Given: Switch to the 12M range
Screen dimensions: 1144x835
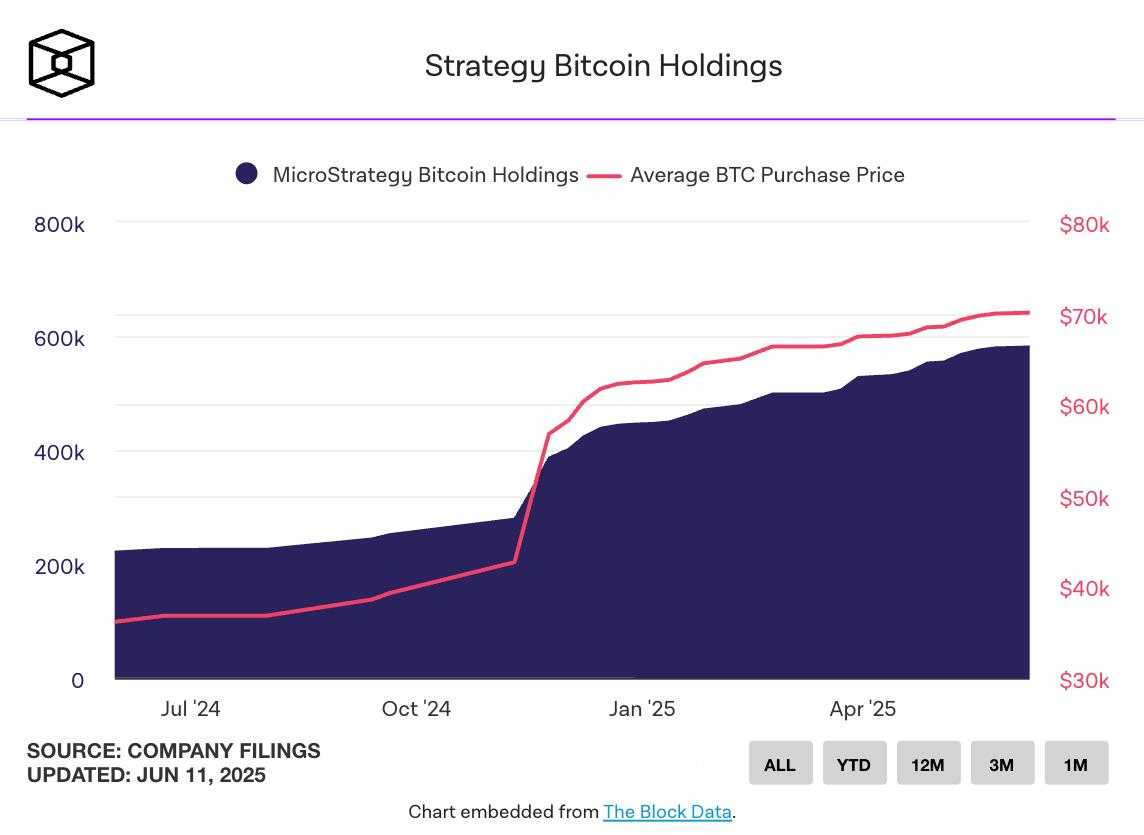Looking at the screenshot, I should click(x=928, y=763).
